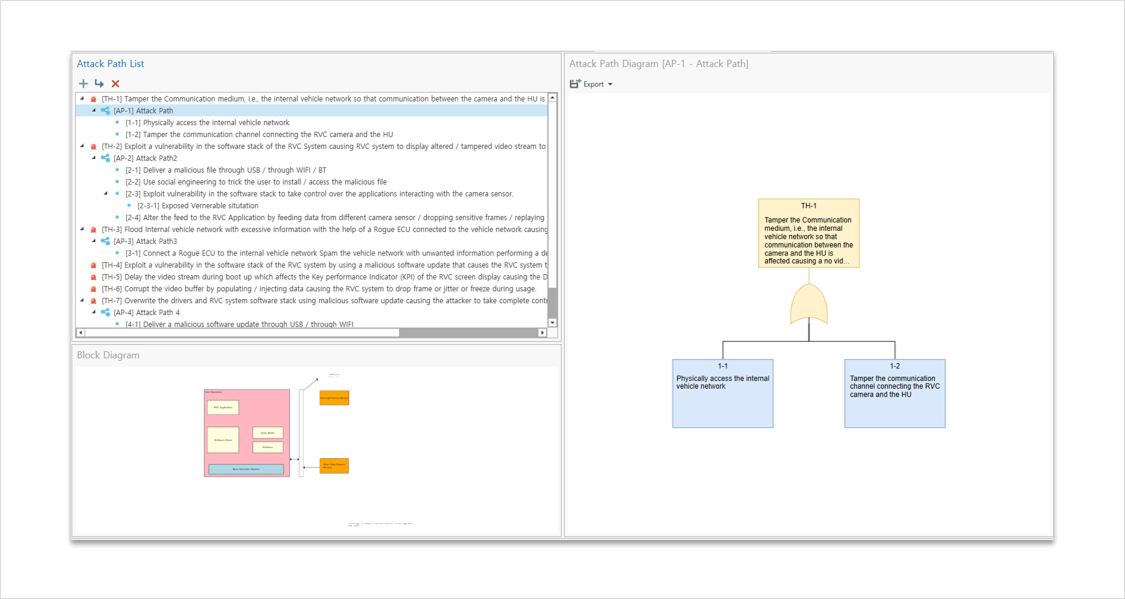
Task: Click the red threat icon of TH-4
Action: (93, 265)
